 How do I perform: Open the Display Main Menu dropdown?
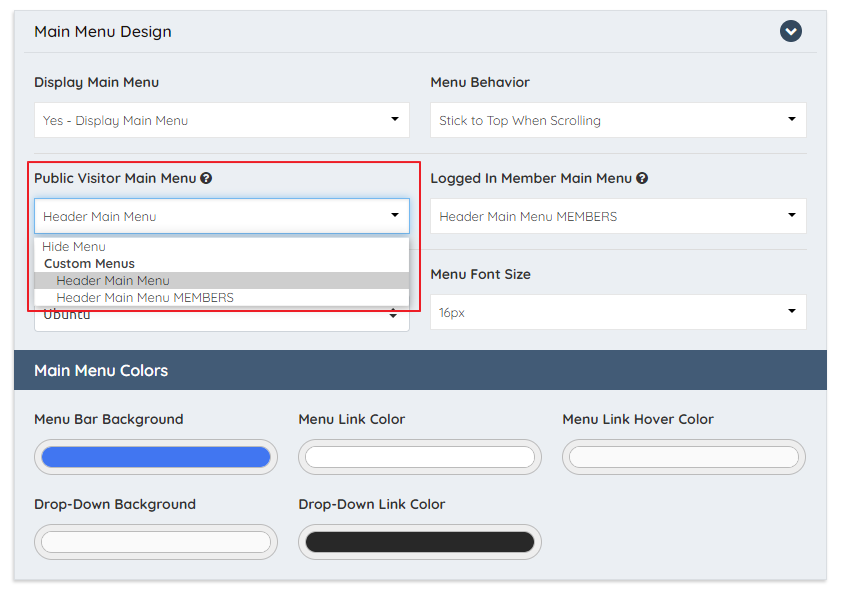pyautogui.click(x=220, y=119)
